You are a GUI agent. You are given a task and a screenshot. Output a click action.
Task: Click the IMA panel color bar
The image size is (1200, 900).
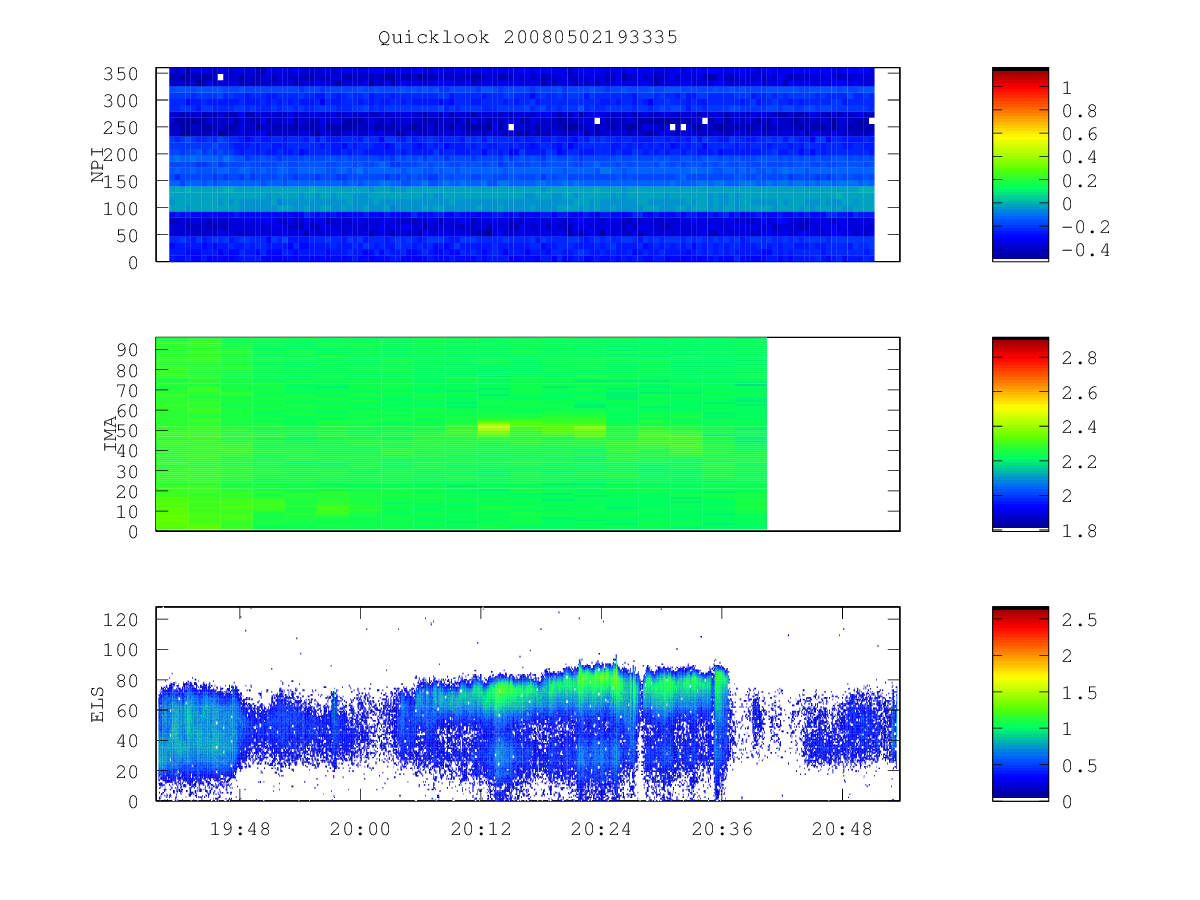(x=1020, y=434)
